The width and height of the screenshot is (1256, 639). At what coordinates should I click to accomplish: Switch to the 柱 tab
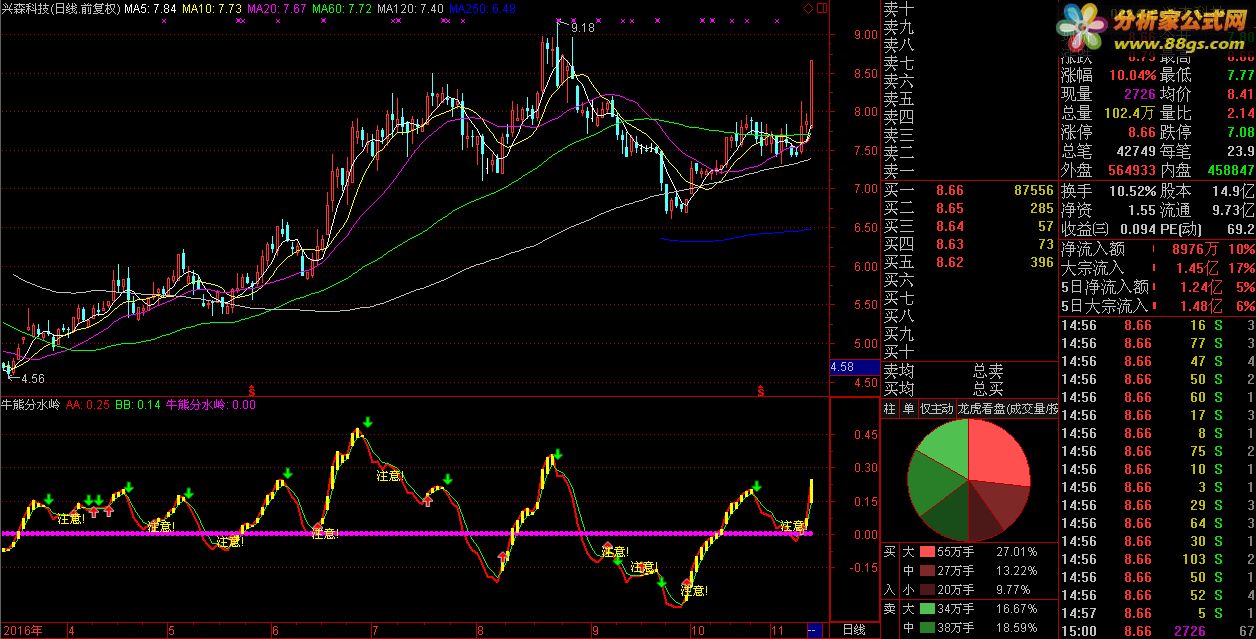(x=889, y=408)
